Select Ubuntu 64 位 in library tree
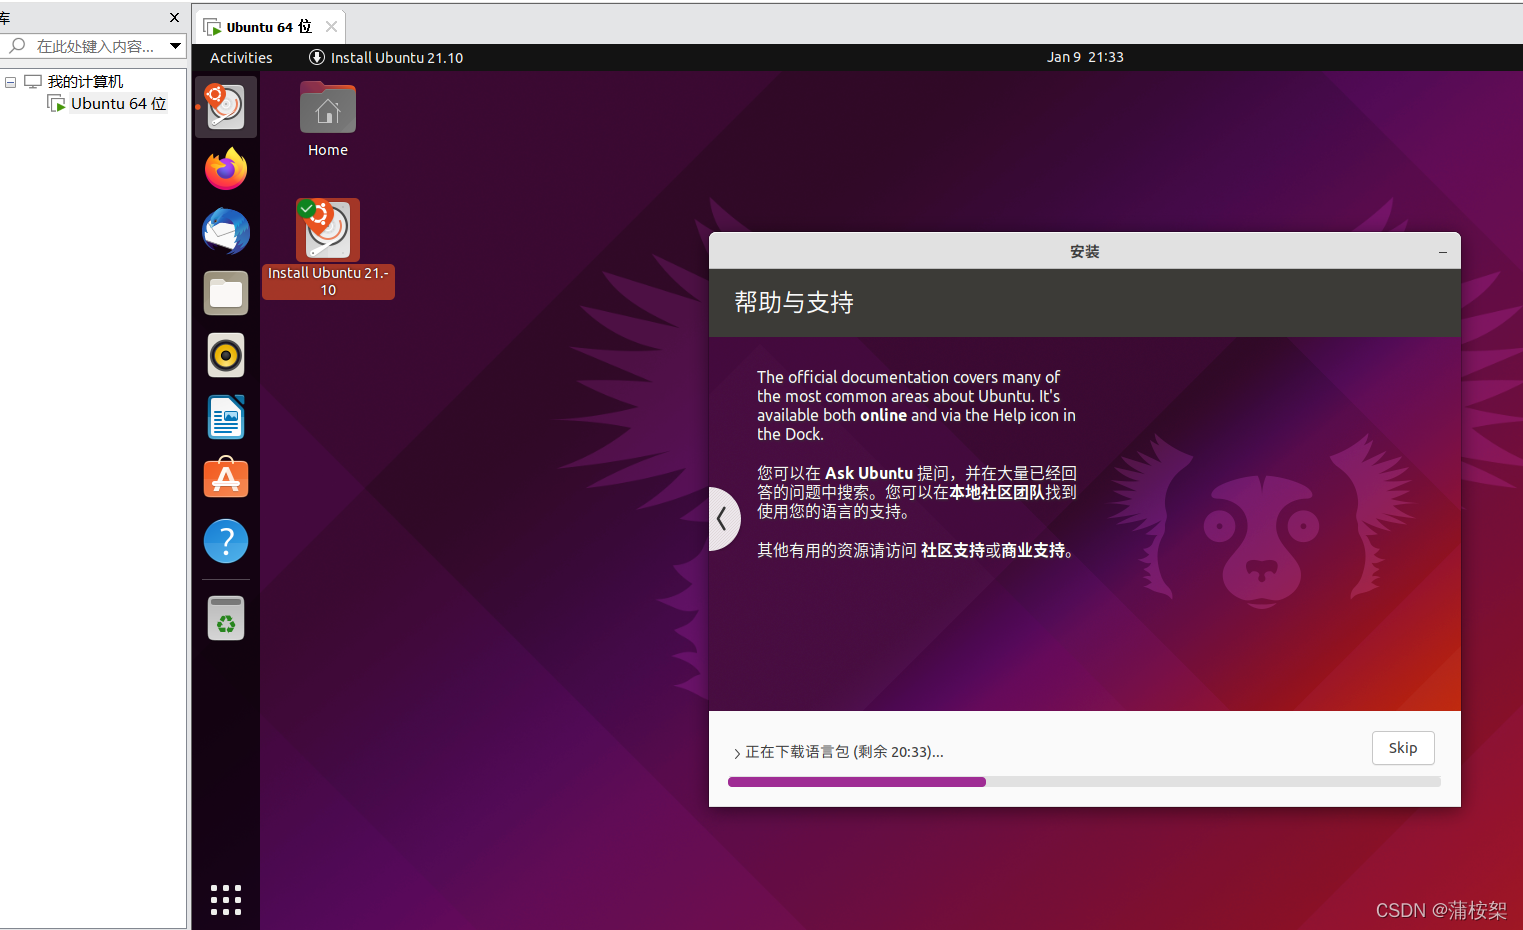1523x930 pixels. coord(108,103)
